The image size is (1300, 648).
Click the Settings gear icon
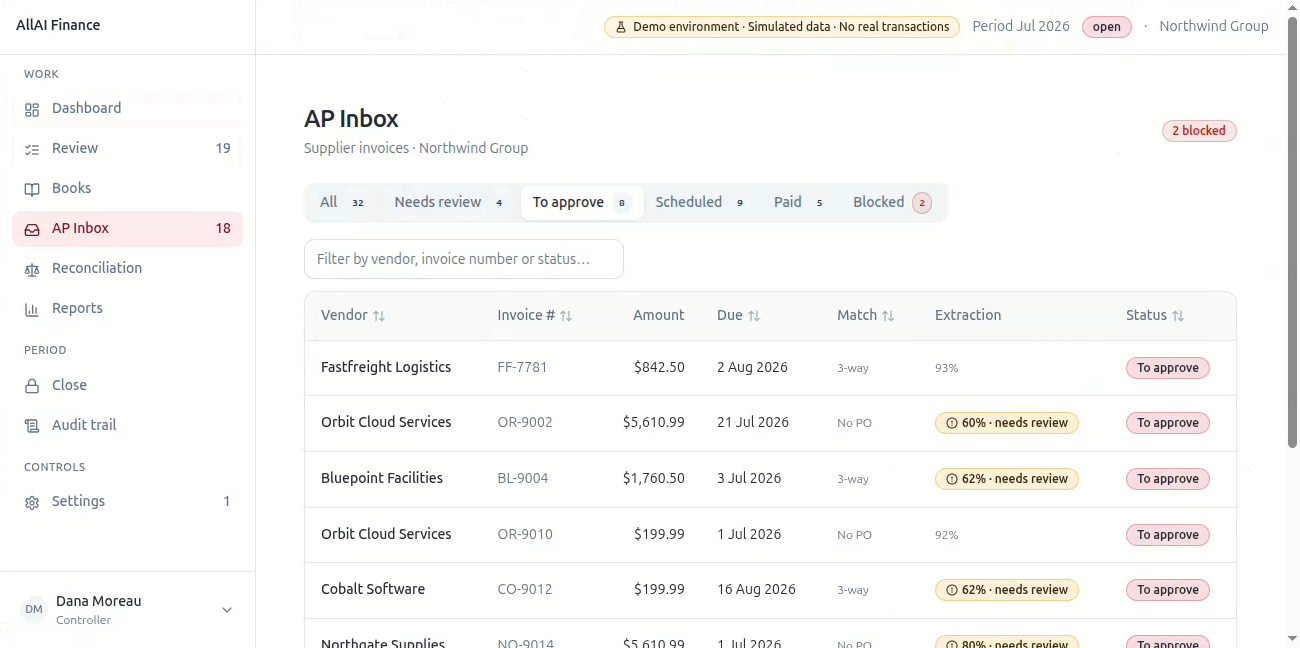pos(32,502)
